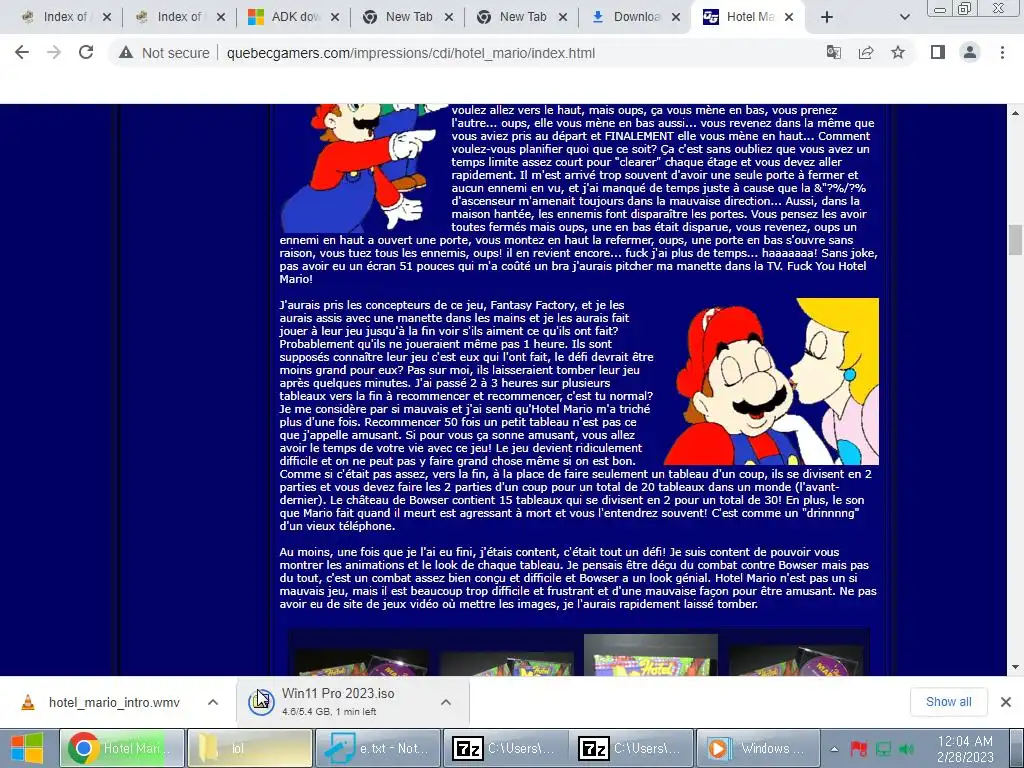Open Windows Media Player taskbar button
1024x768 pixels.
coord(759,748)
